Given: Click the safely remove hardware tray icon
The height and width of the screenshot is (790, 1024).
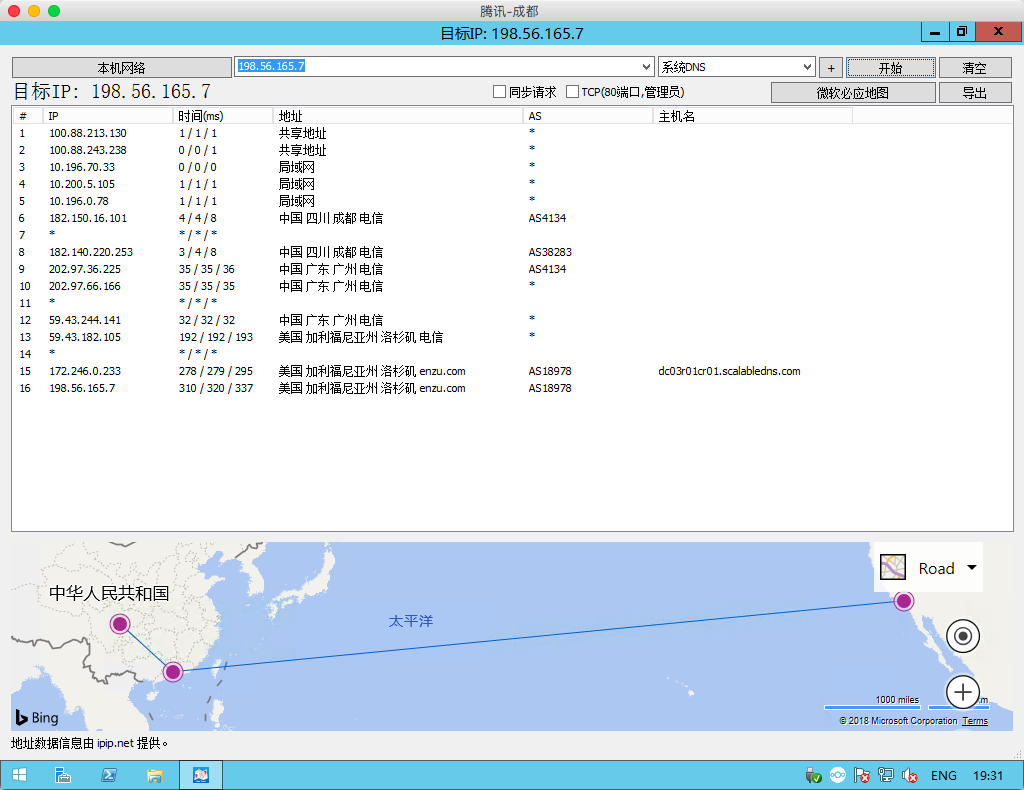Looking at the screenshot, I should [x=813, y=776].
